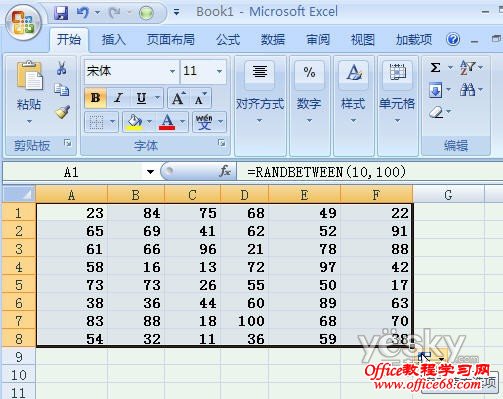Expand the 对齐方式 group dropdown
Image resolution: width=503 pixels, height=399 pixels.
(259, 121)
